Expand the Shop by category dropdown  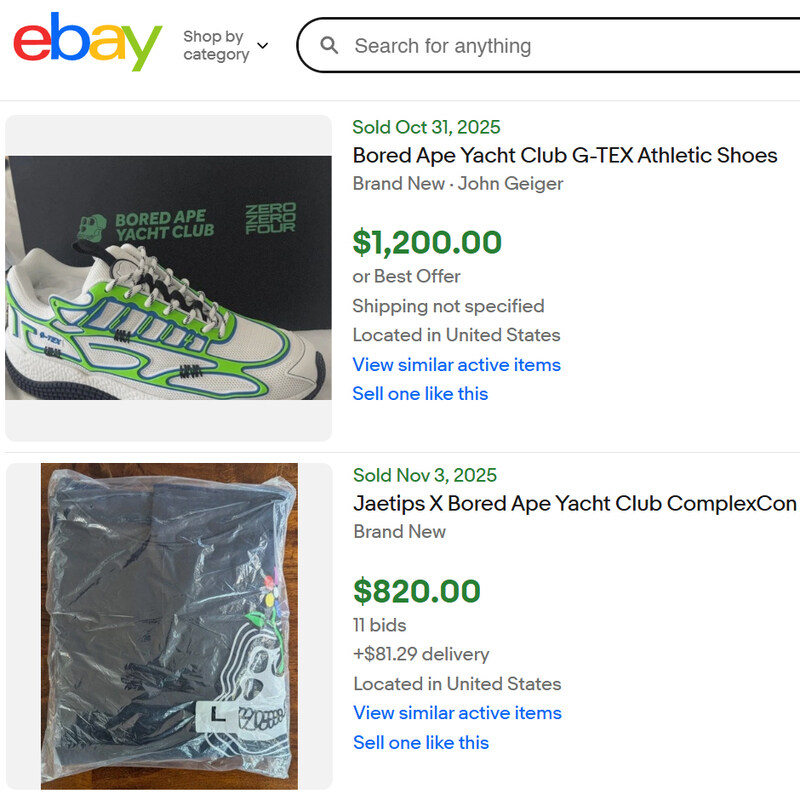coord(215,45)
